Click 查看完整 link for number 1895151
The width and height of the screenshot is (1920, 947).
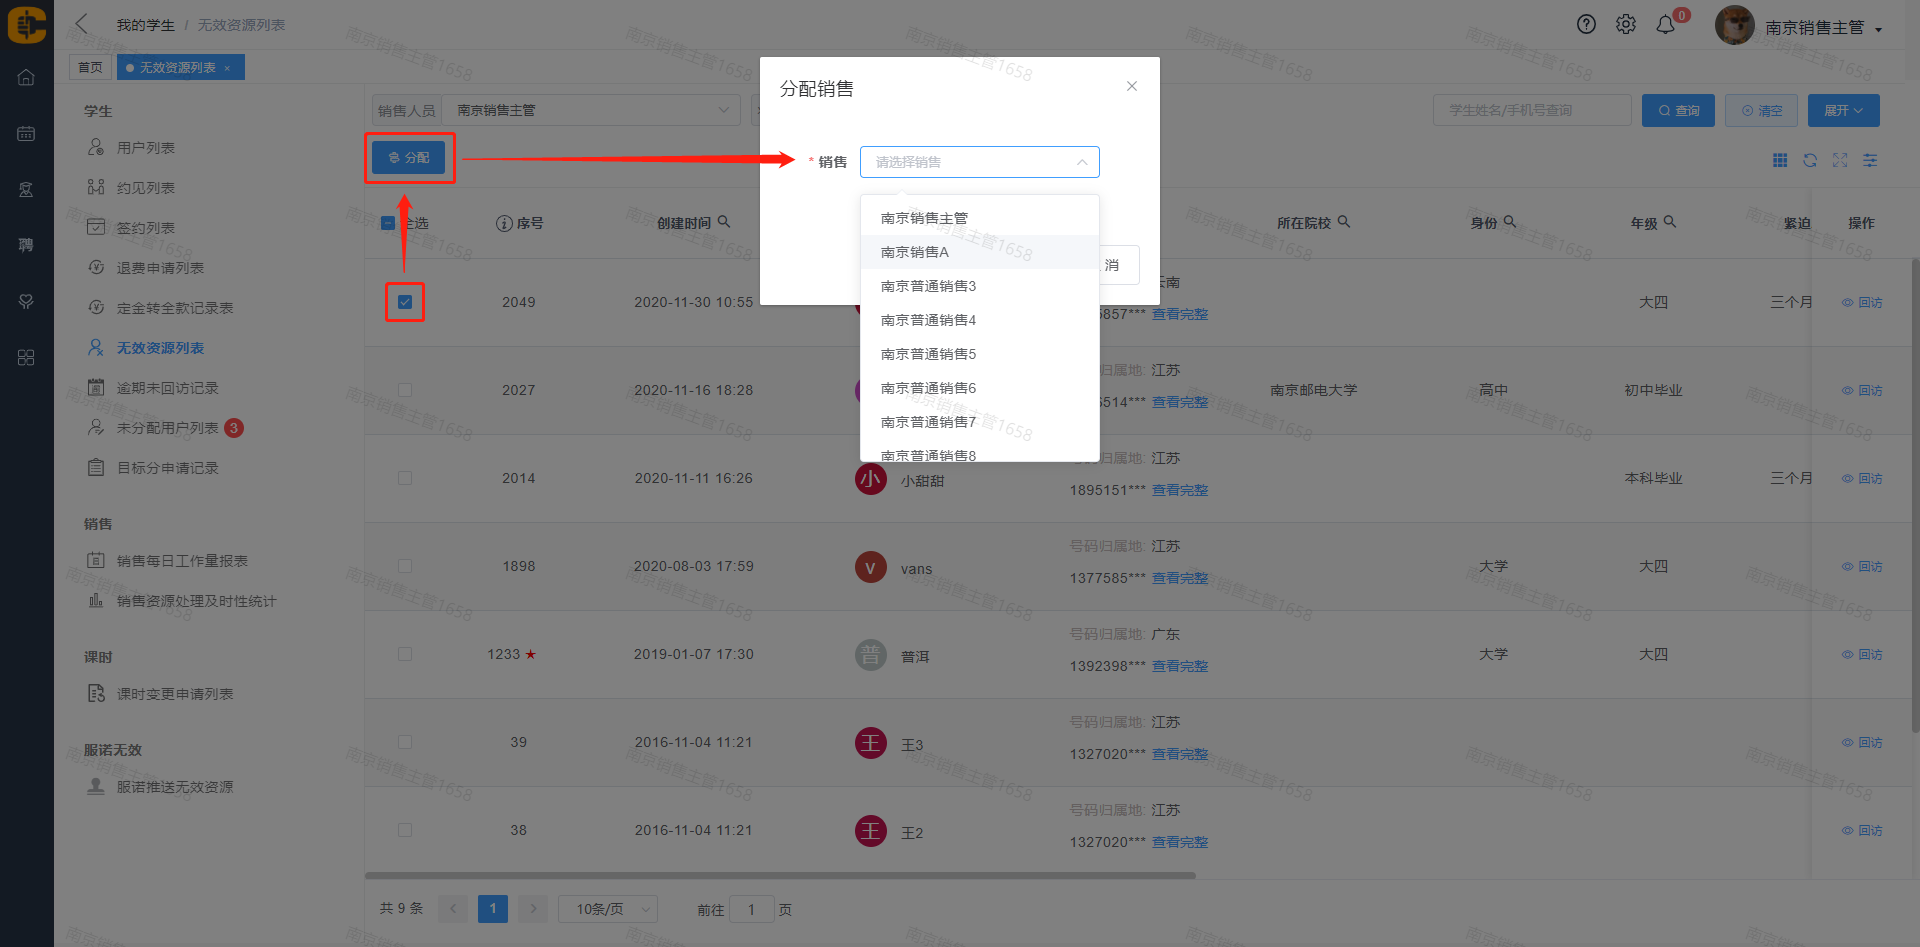pyautogui.click(x=1180, y=490)
